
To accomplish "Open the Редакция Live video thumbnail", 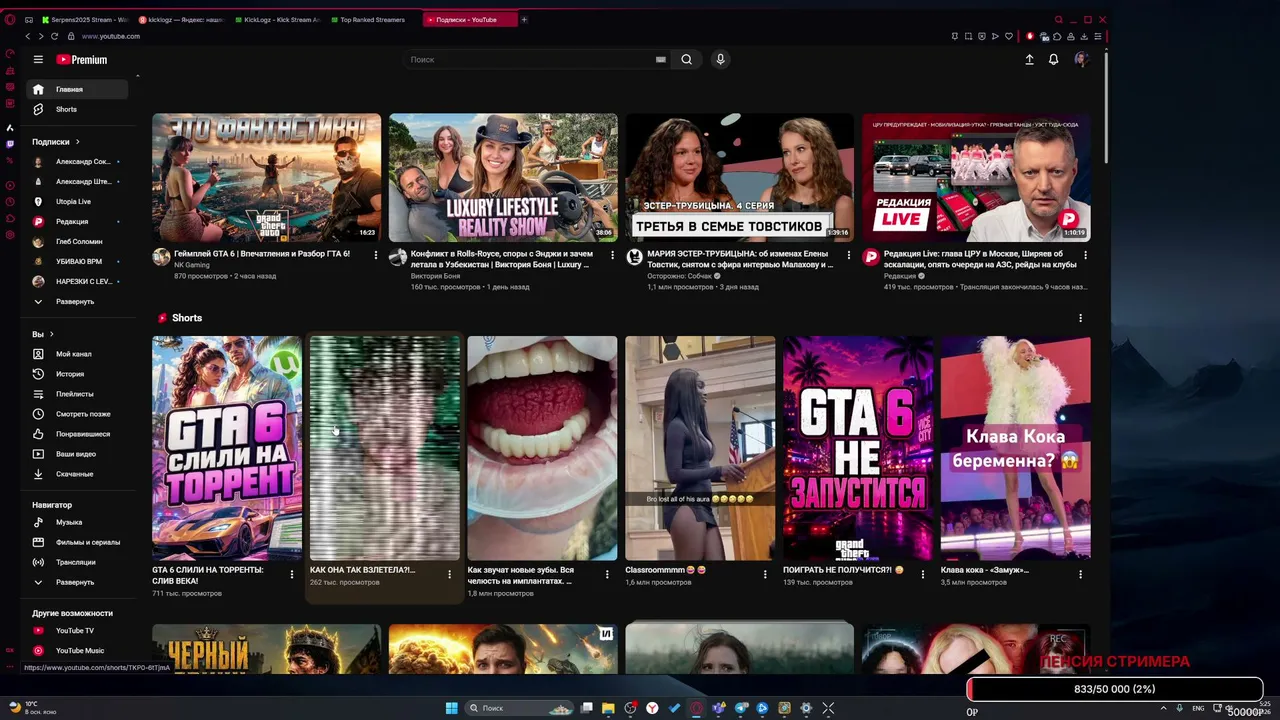I will [x=976, y=177].
